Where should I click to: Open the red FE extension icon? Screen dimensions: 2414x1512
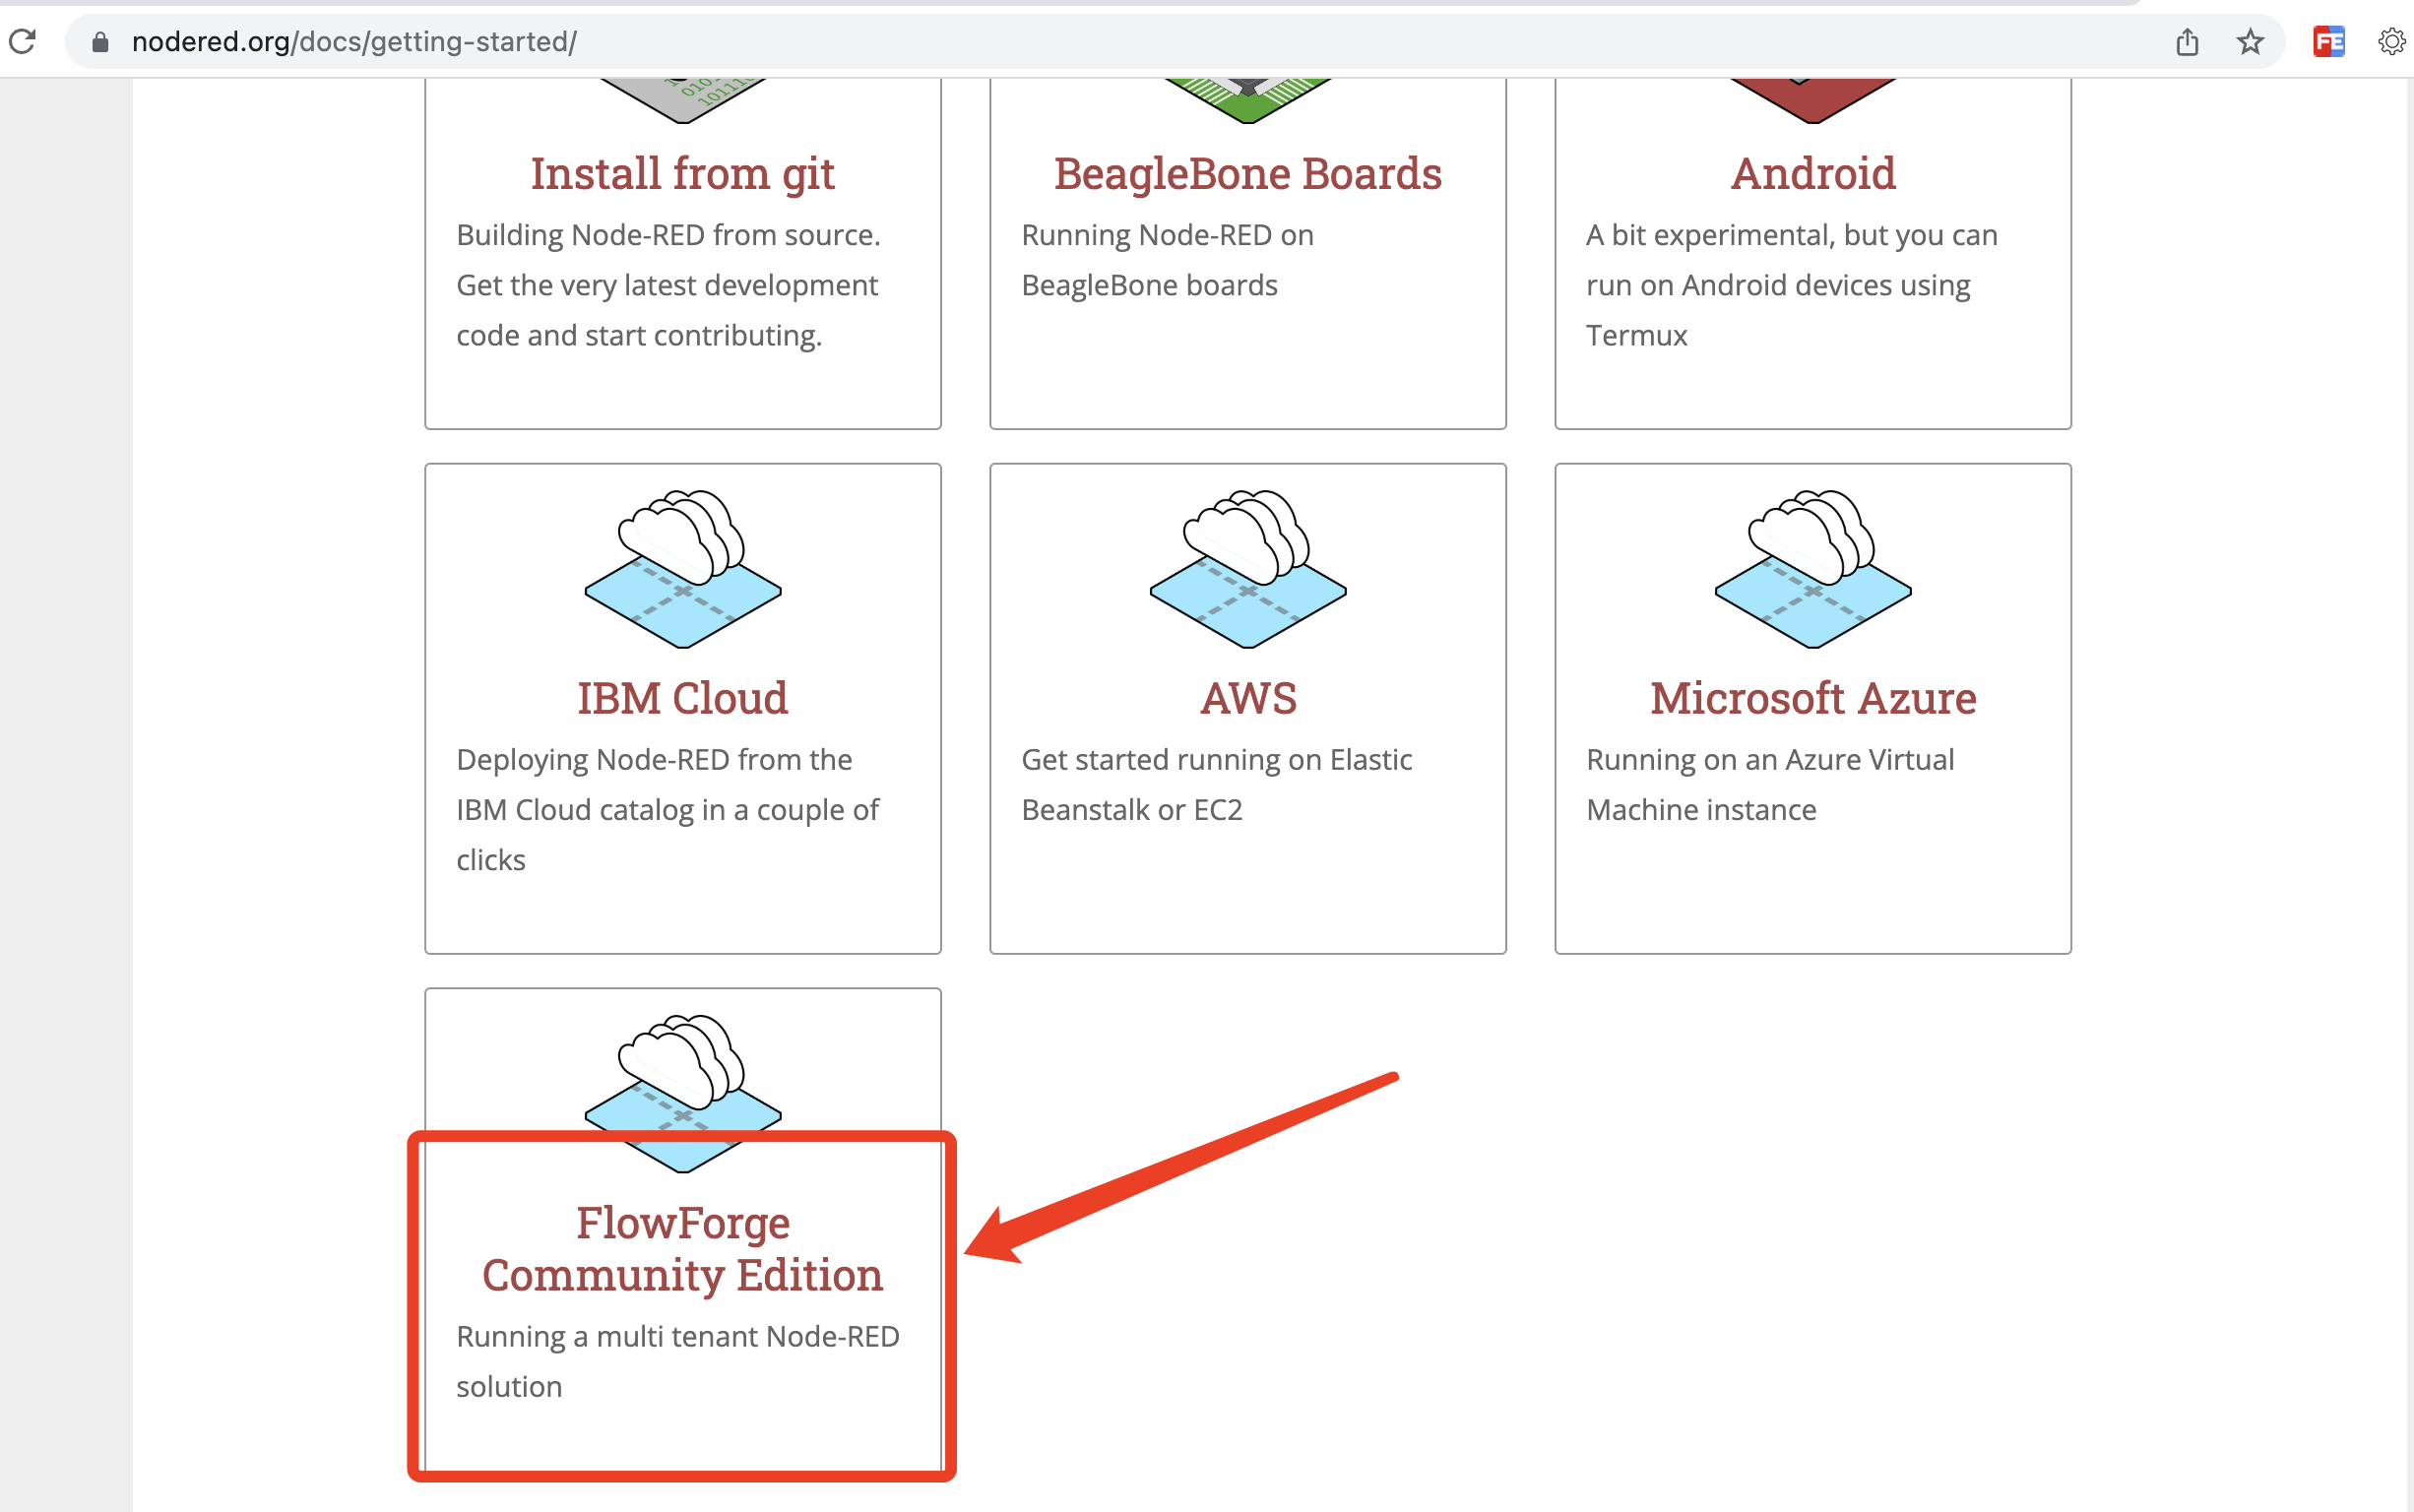[x=2328, y=41]
